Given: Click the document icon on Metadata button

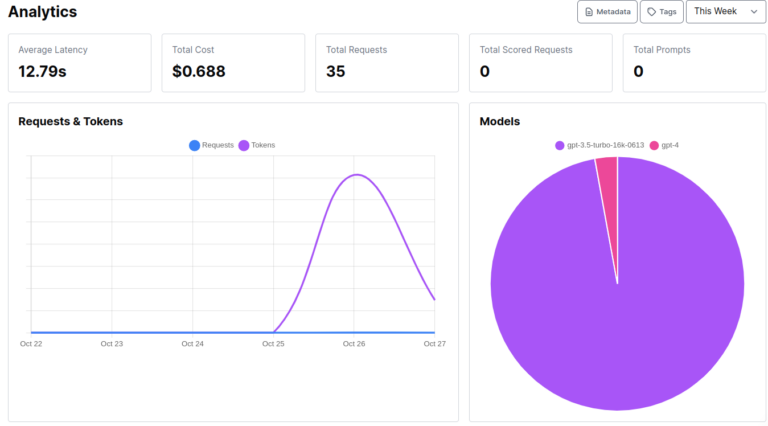Looking at the screenshot, I should [x=588, y=12].
